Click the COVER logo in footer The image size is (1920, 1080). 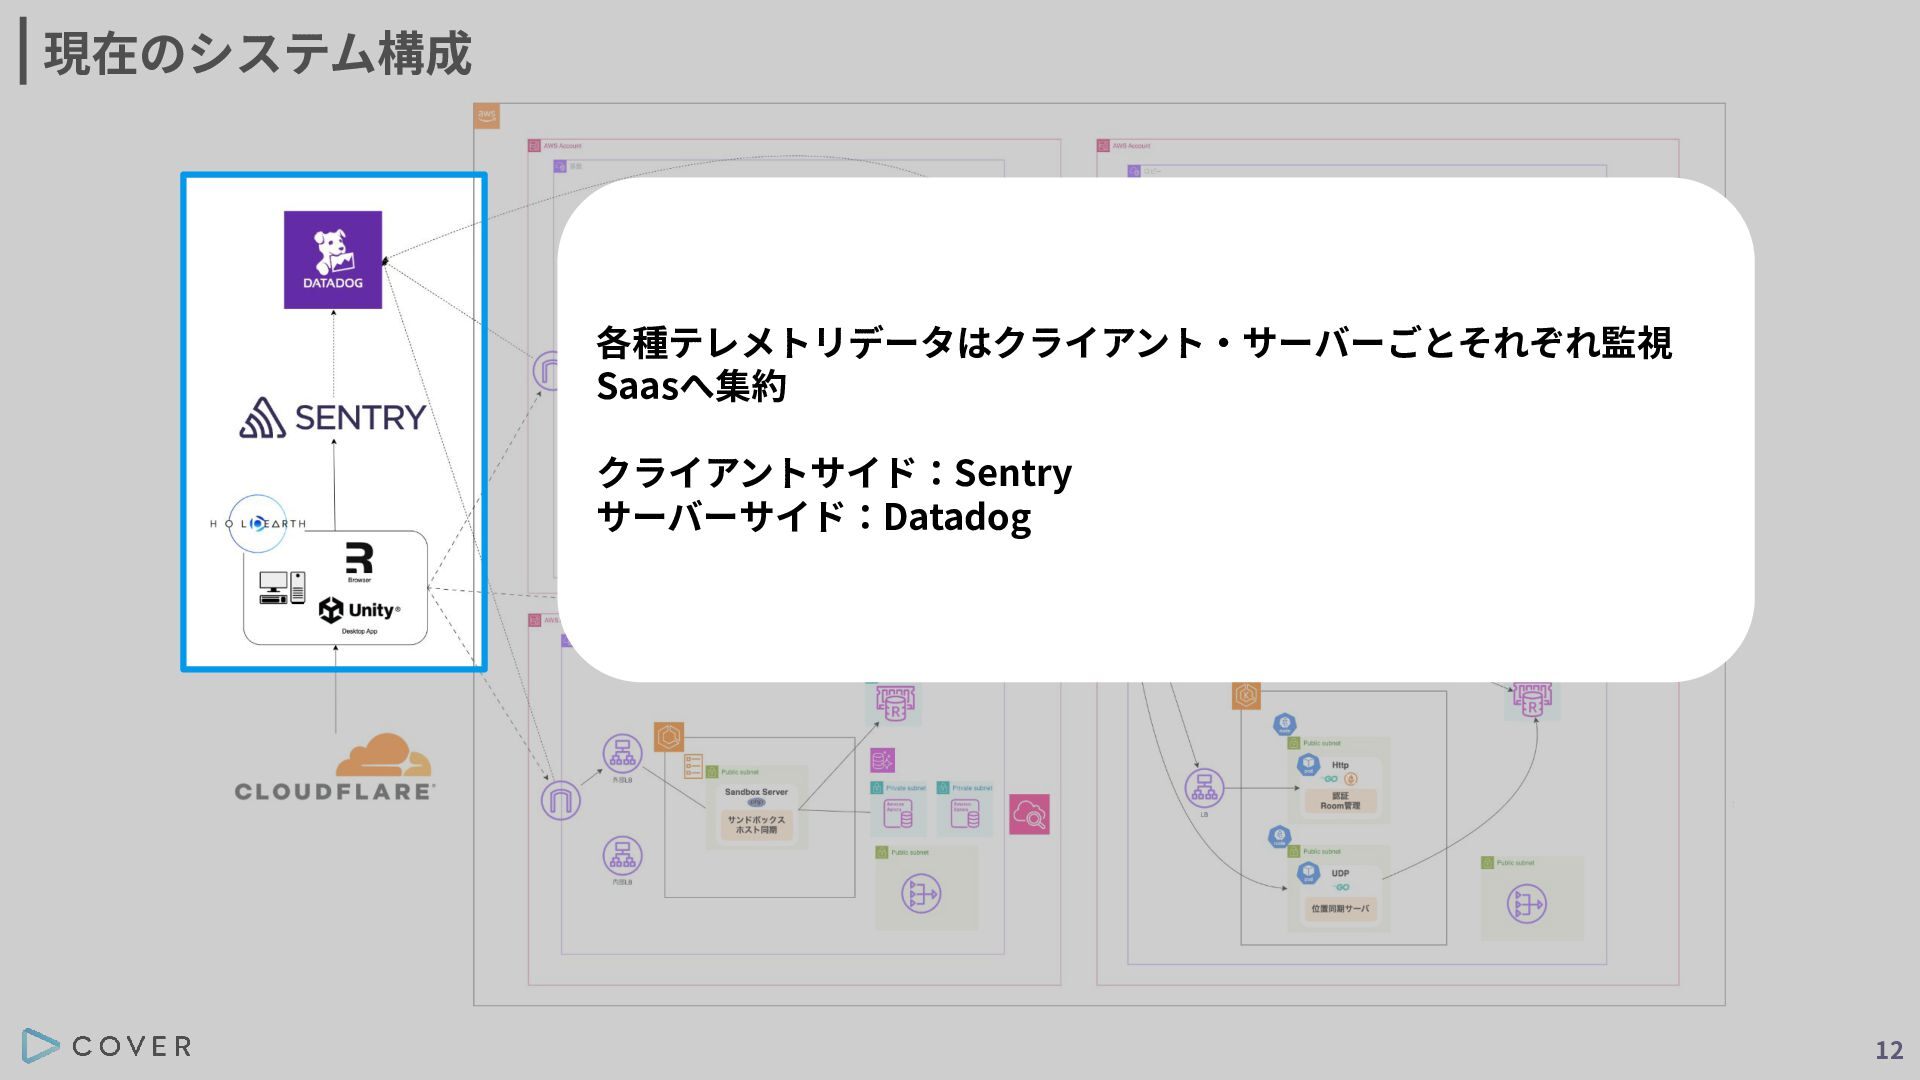tap(107, 1046)
